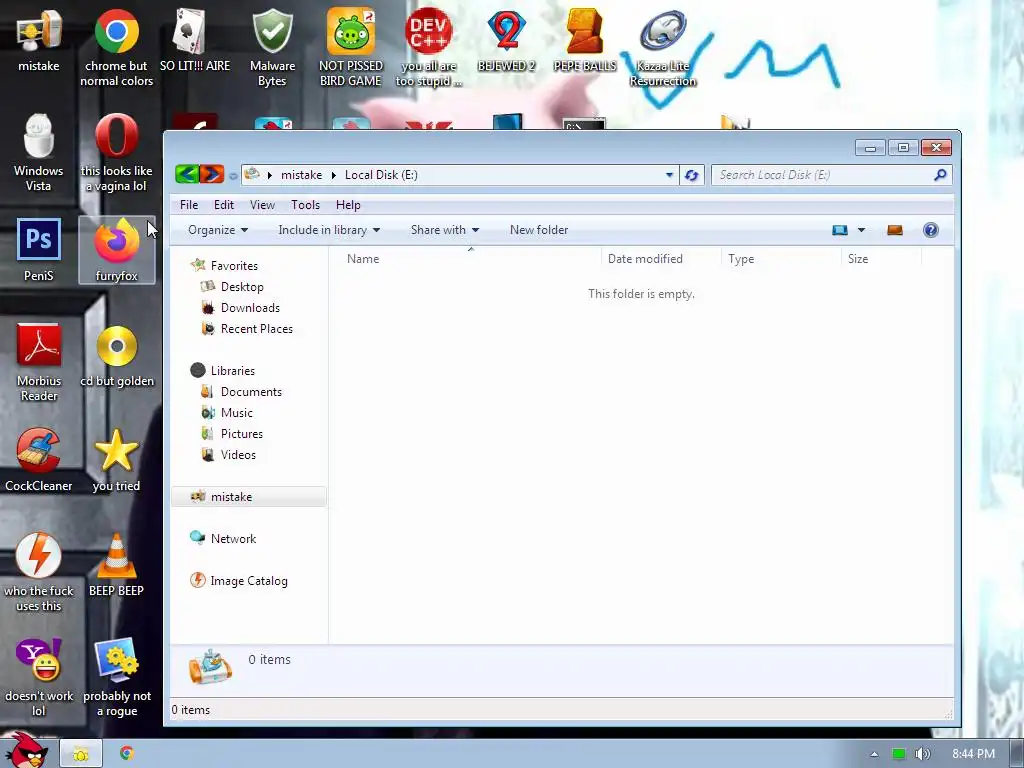Select Libraries in navigation pane
Image resolution: width=1024 pixels, height=768 pixels.
point(232,371)
